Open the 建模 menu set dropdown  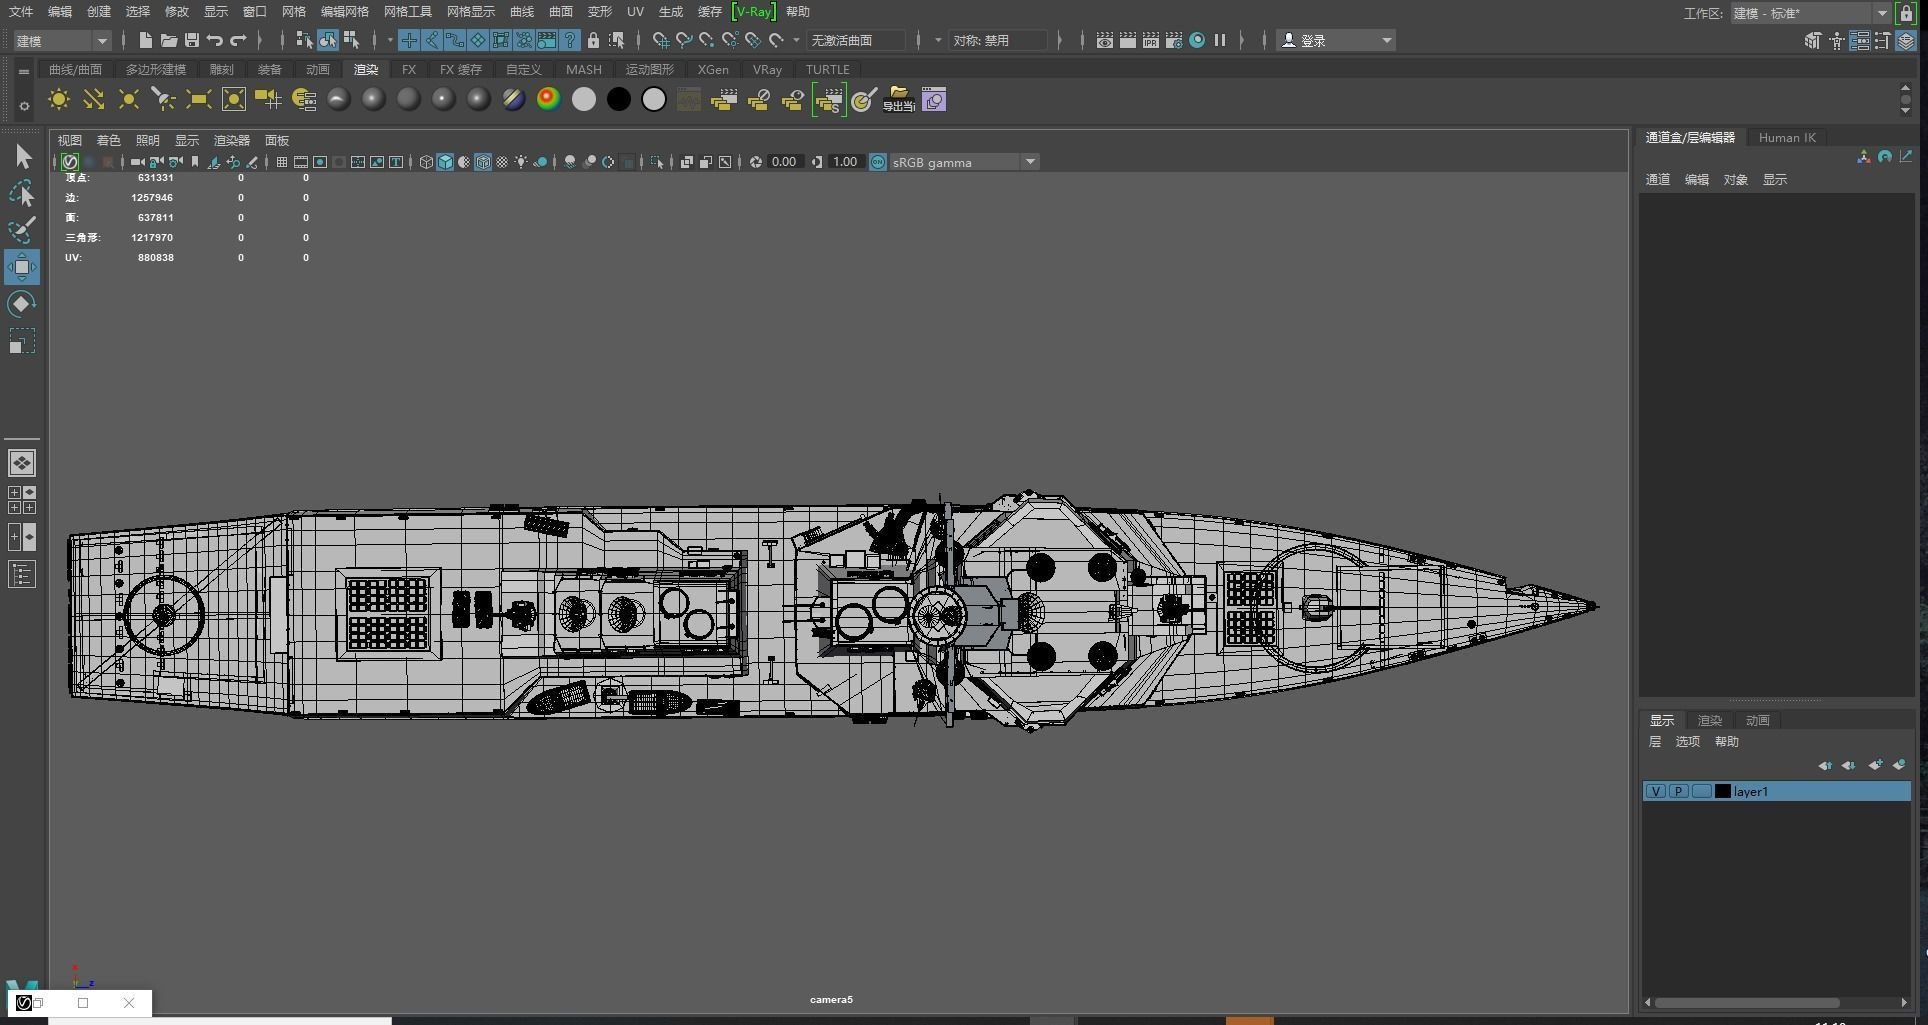click(62, 40)
